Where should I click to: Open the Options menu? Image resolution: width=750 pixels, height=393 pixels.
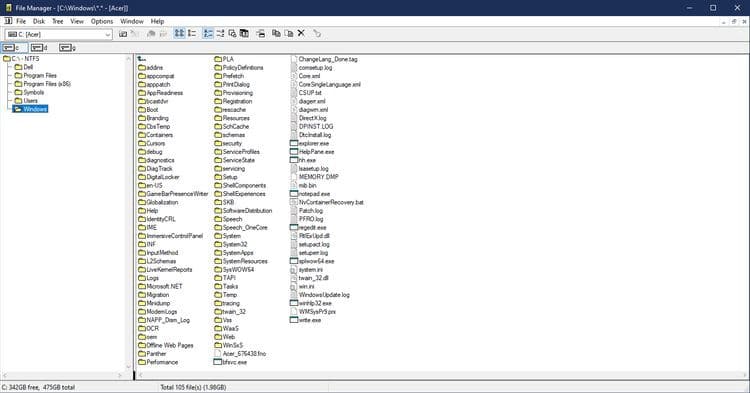(x=102, y=21)
